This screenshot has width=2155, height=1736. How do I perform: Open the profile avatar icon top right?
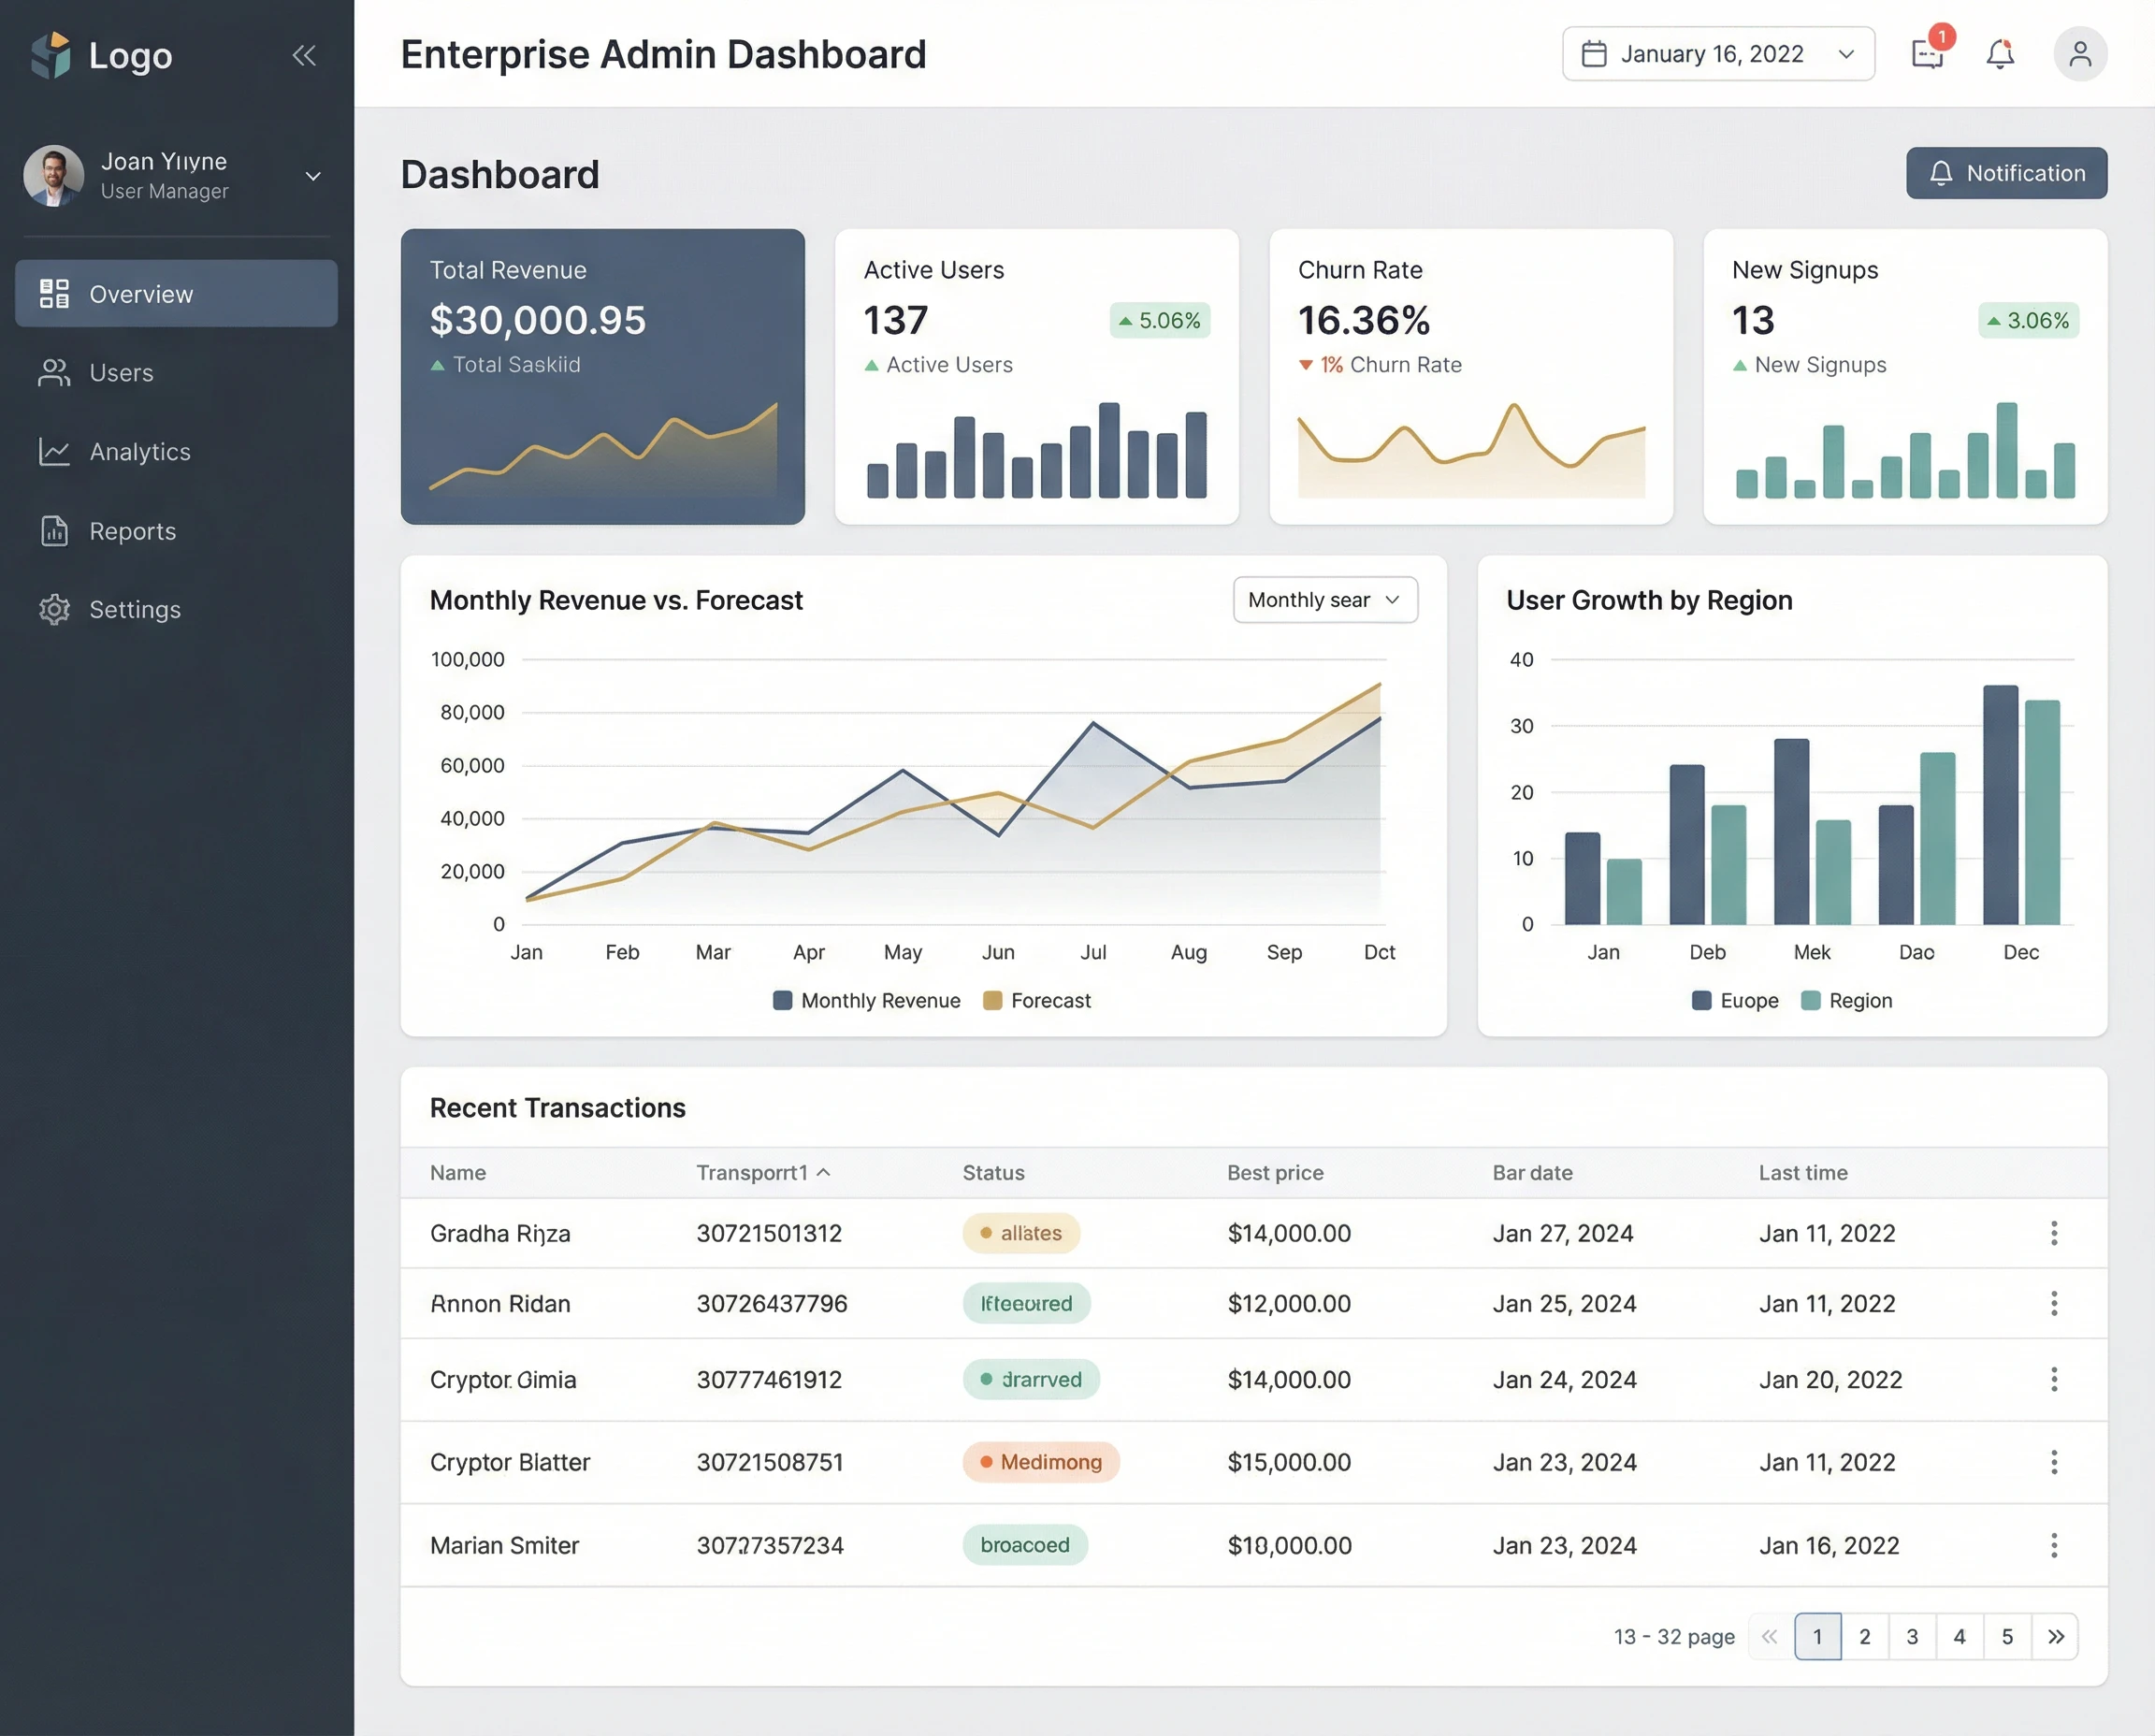click(x=2081, y=54)
